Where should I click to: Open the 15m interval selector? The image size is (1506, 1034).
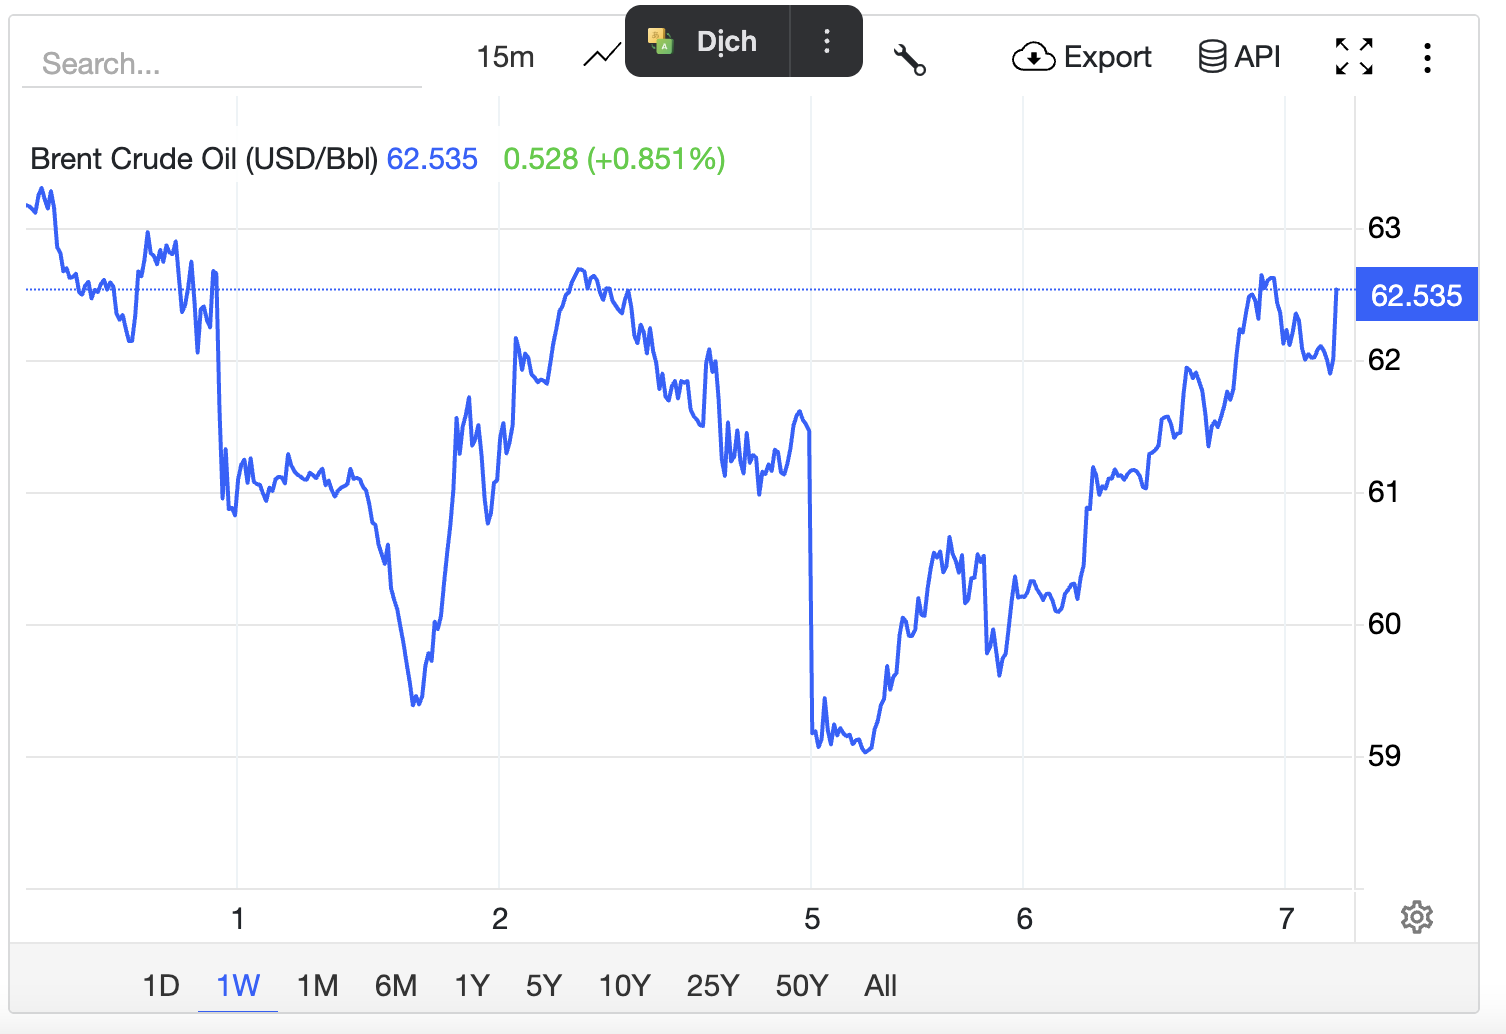[x=506, y=57]
